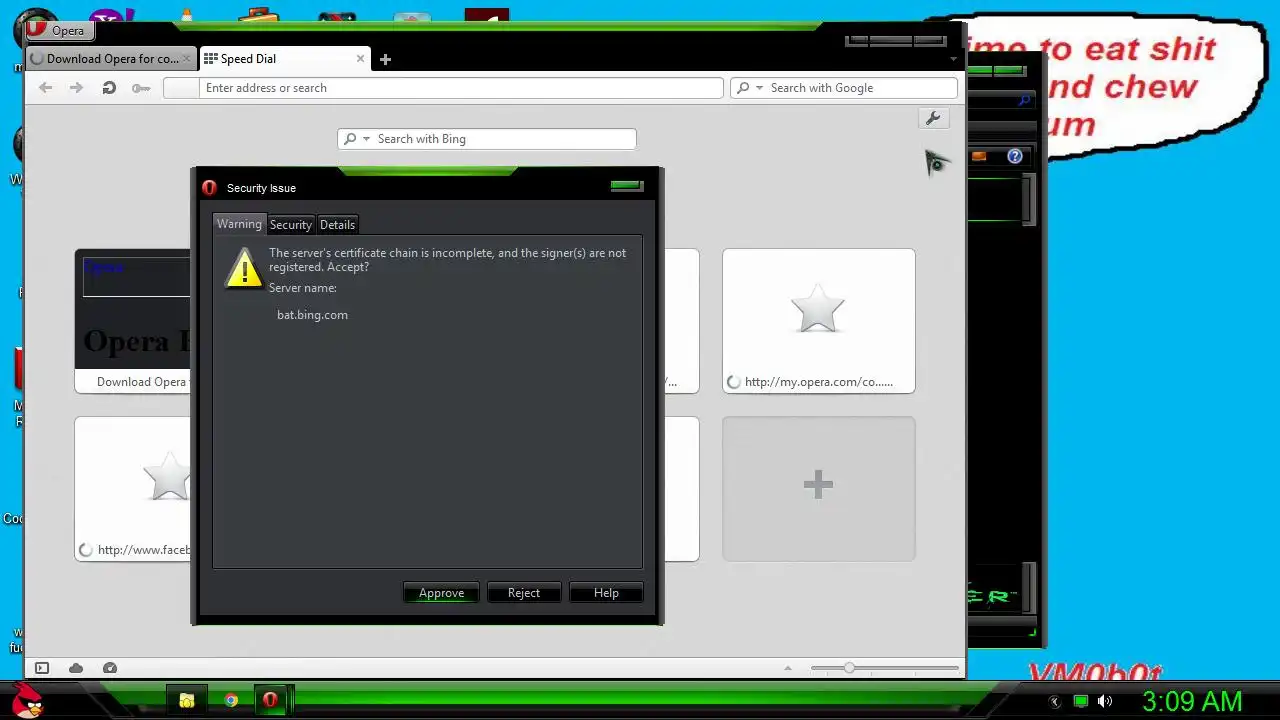This screenshot has width=1280, height=720.
Task: Open the Download Opera speed dial tile
Action: [x=133, y=321]
